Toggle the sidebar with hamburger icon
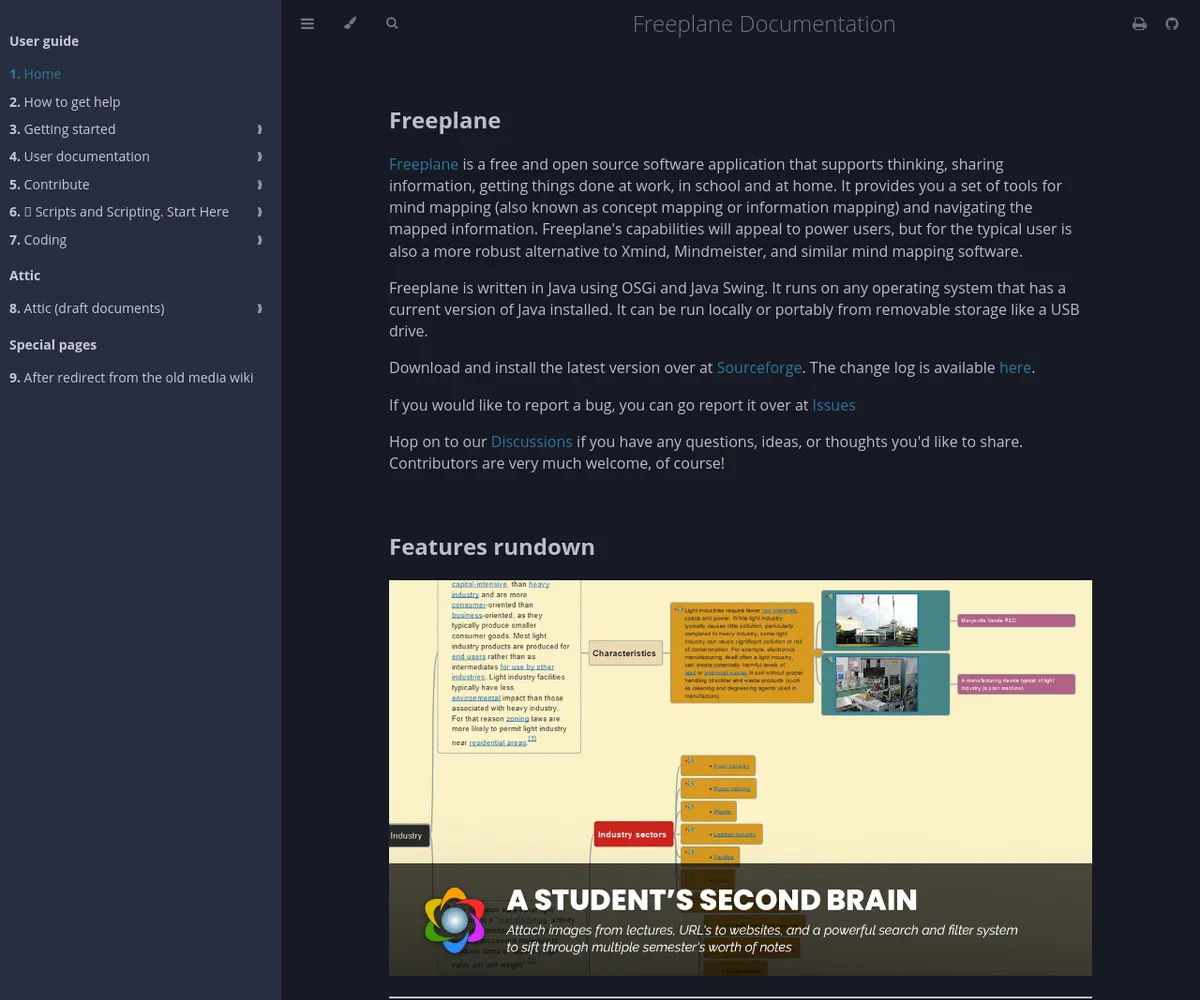Image resolution: width=1200 pixels, height=1000 pixels. click(x=307, y=24)
